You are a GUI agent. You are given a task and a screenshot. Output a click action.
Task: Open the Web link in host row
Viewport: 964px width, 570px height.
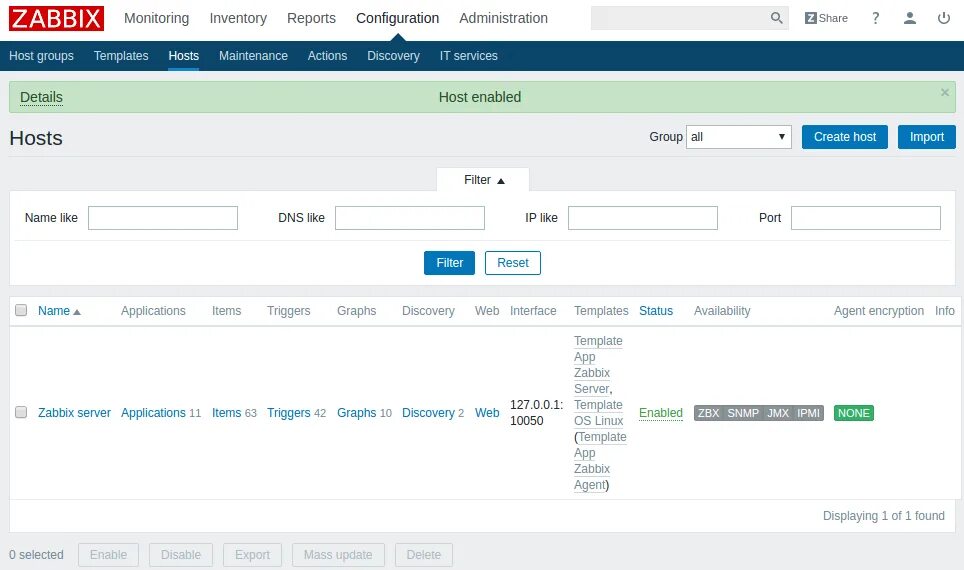coord(487,413)
